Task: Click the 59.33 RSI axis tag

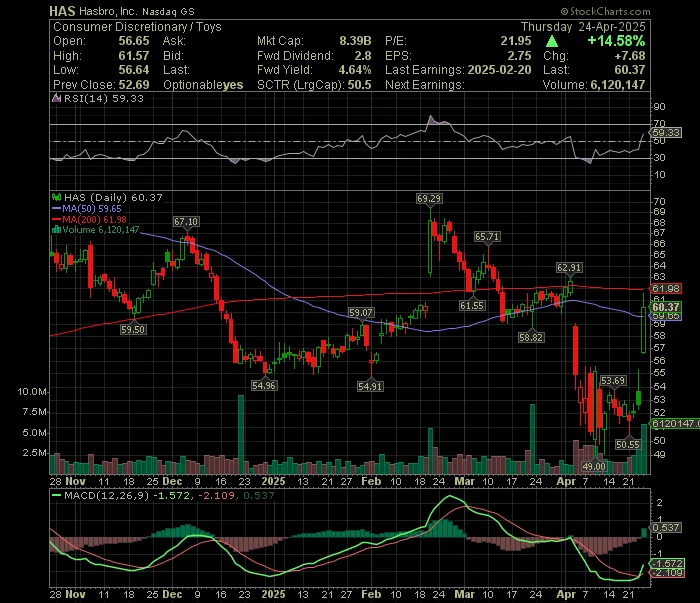Action: (666, 133)
